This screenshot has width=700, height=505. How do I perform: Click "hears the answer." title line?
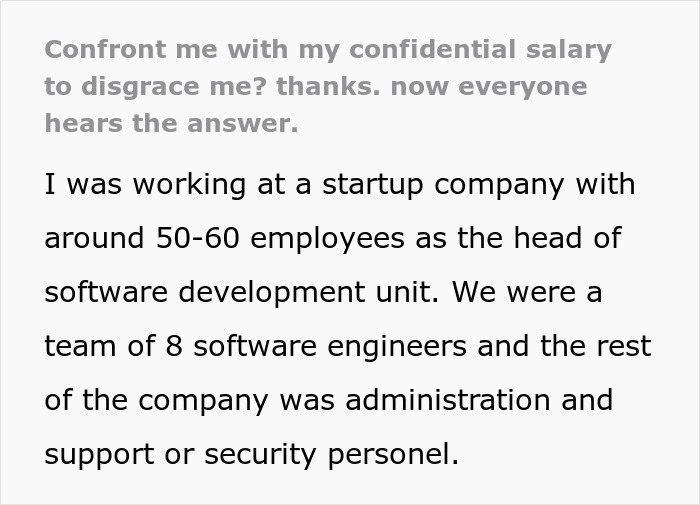171,125
